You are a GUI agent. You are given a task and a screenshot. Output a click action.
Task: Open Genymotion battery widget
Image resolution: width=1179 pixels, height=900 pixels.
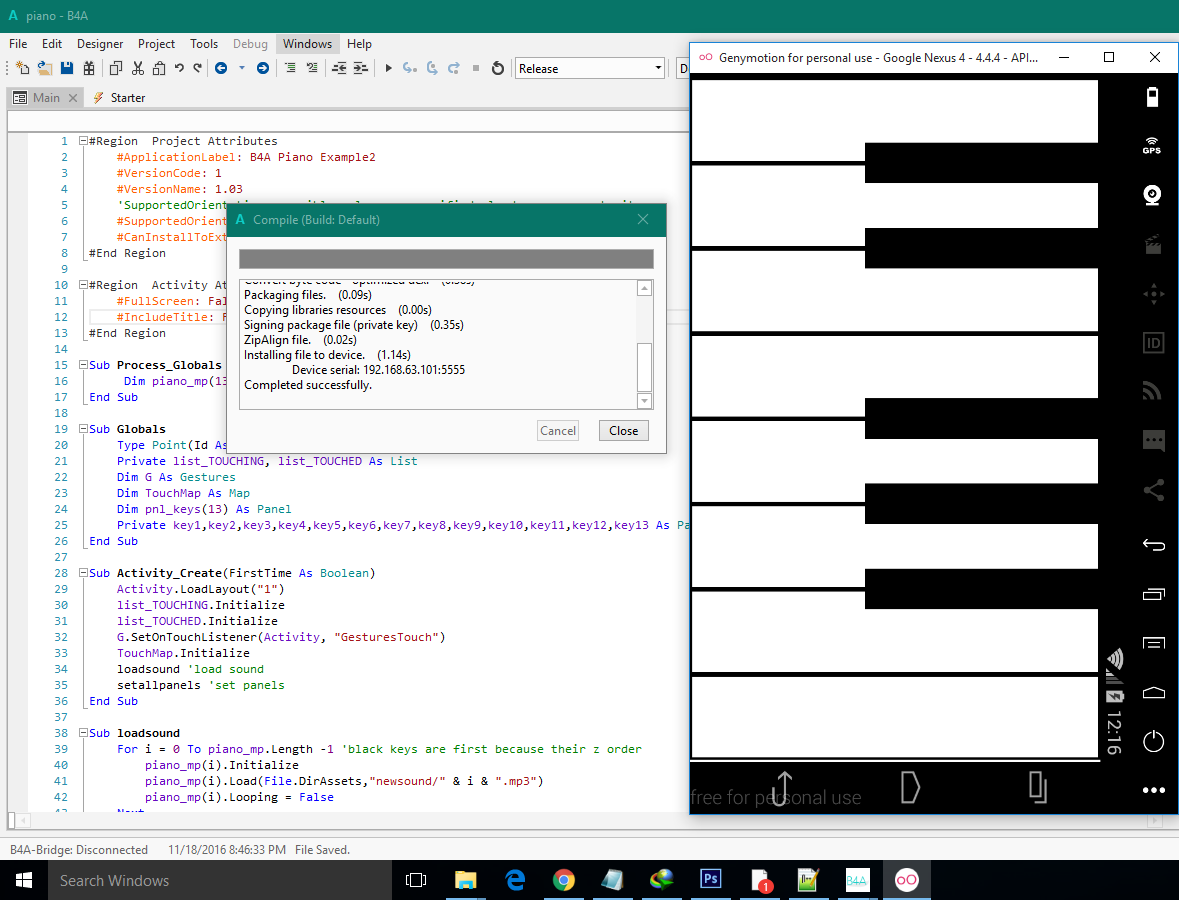pos(1152,97)
